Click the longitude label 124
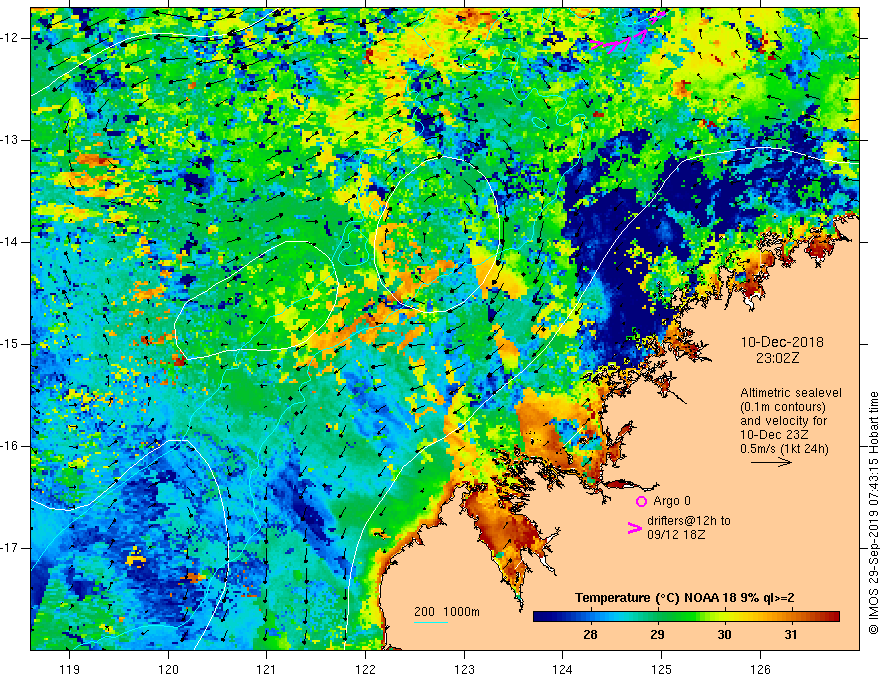The image size is (880, 680). coord(563,669)
